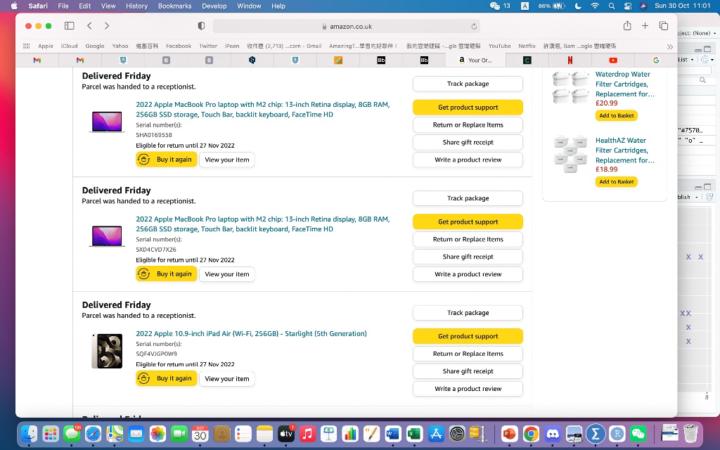720x450 pixels.
Task: Write a product review for iPad Air
Action: 467,388
